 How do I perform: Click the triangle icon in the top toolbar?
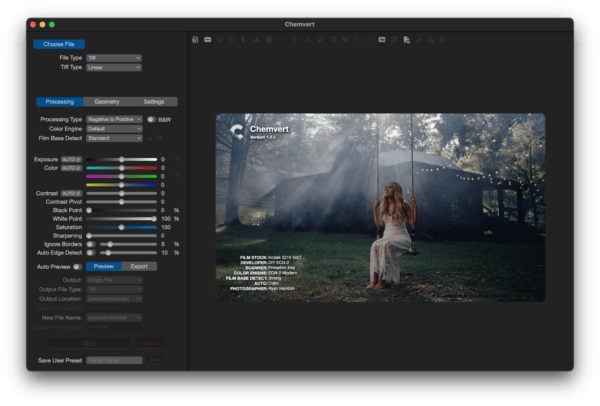click(x=256, y=40)
